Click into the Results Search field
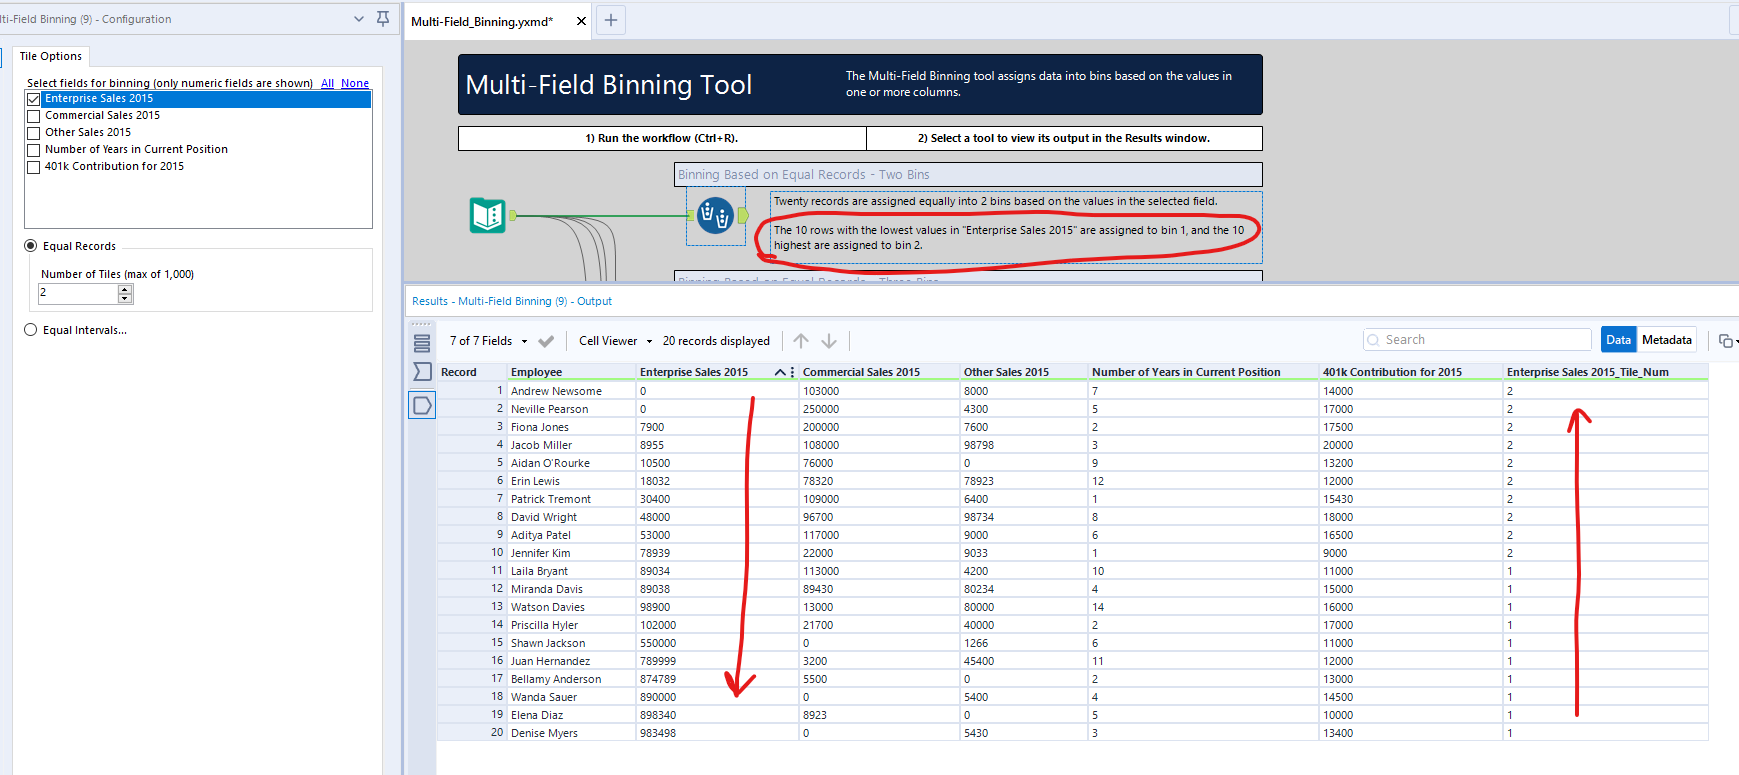1739x775 pixels. (1477, 340)
